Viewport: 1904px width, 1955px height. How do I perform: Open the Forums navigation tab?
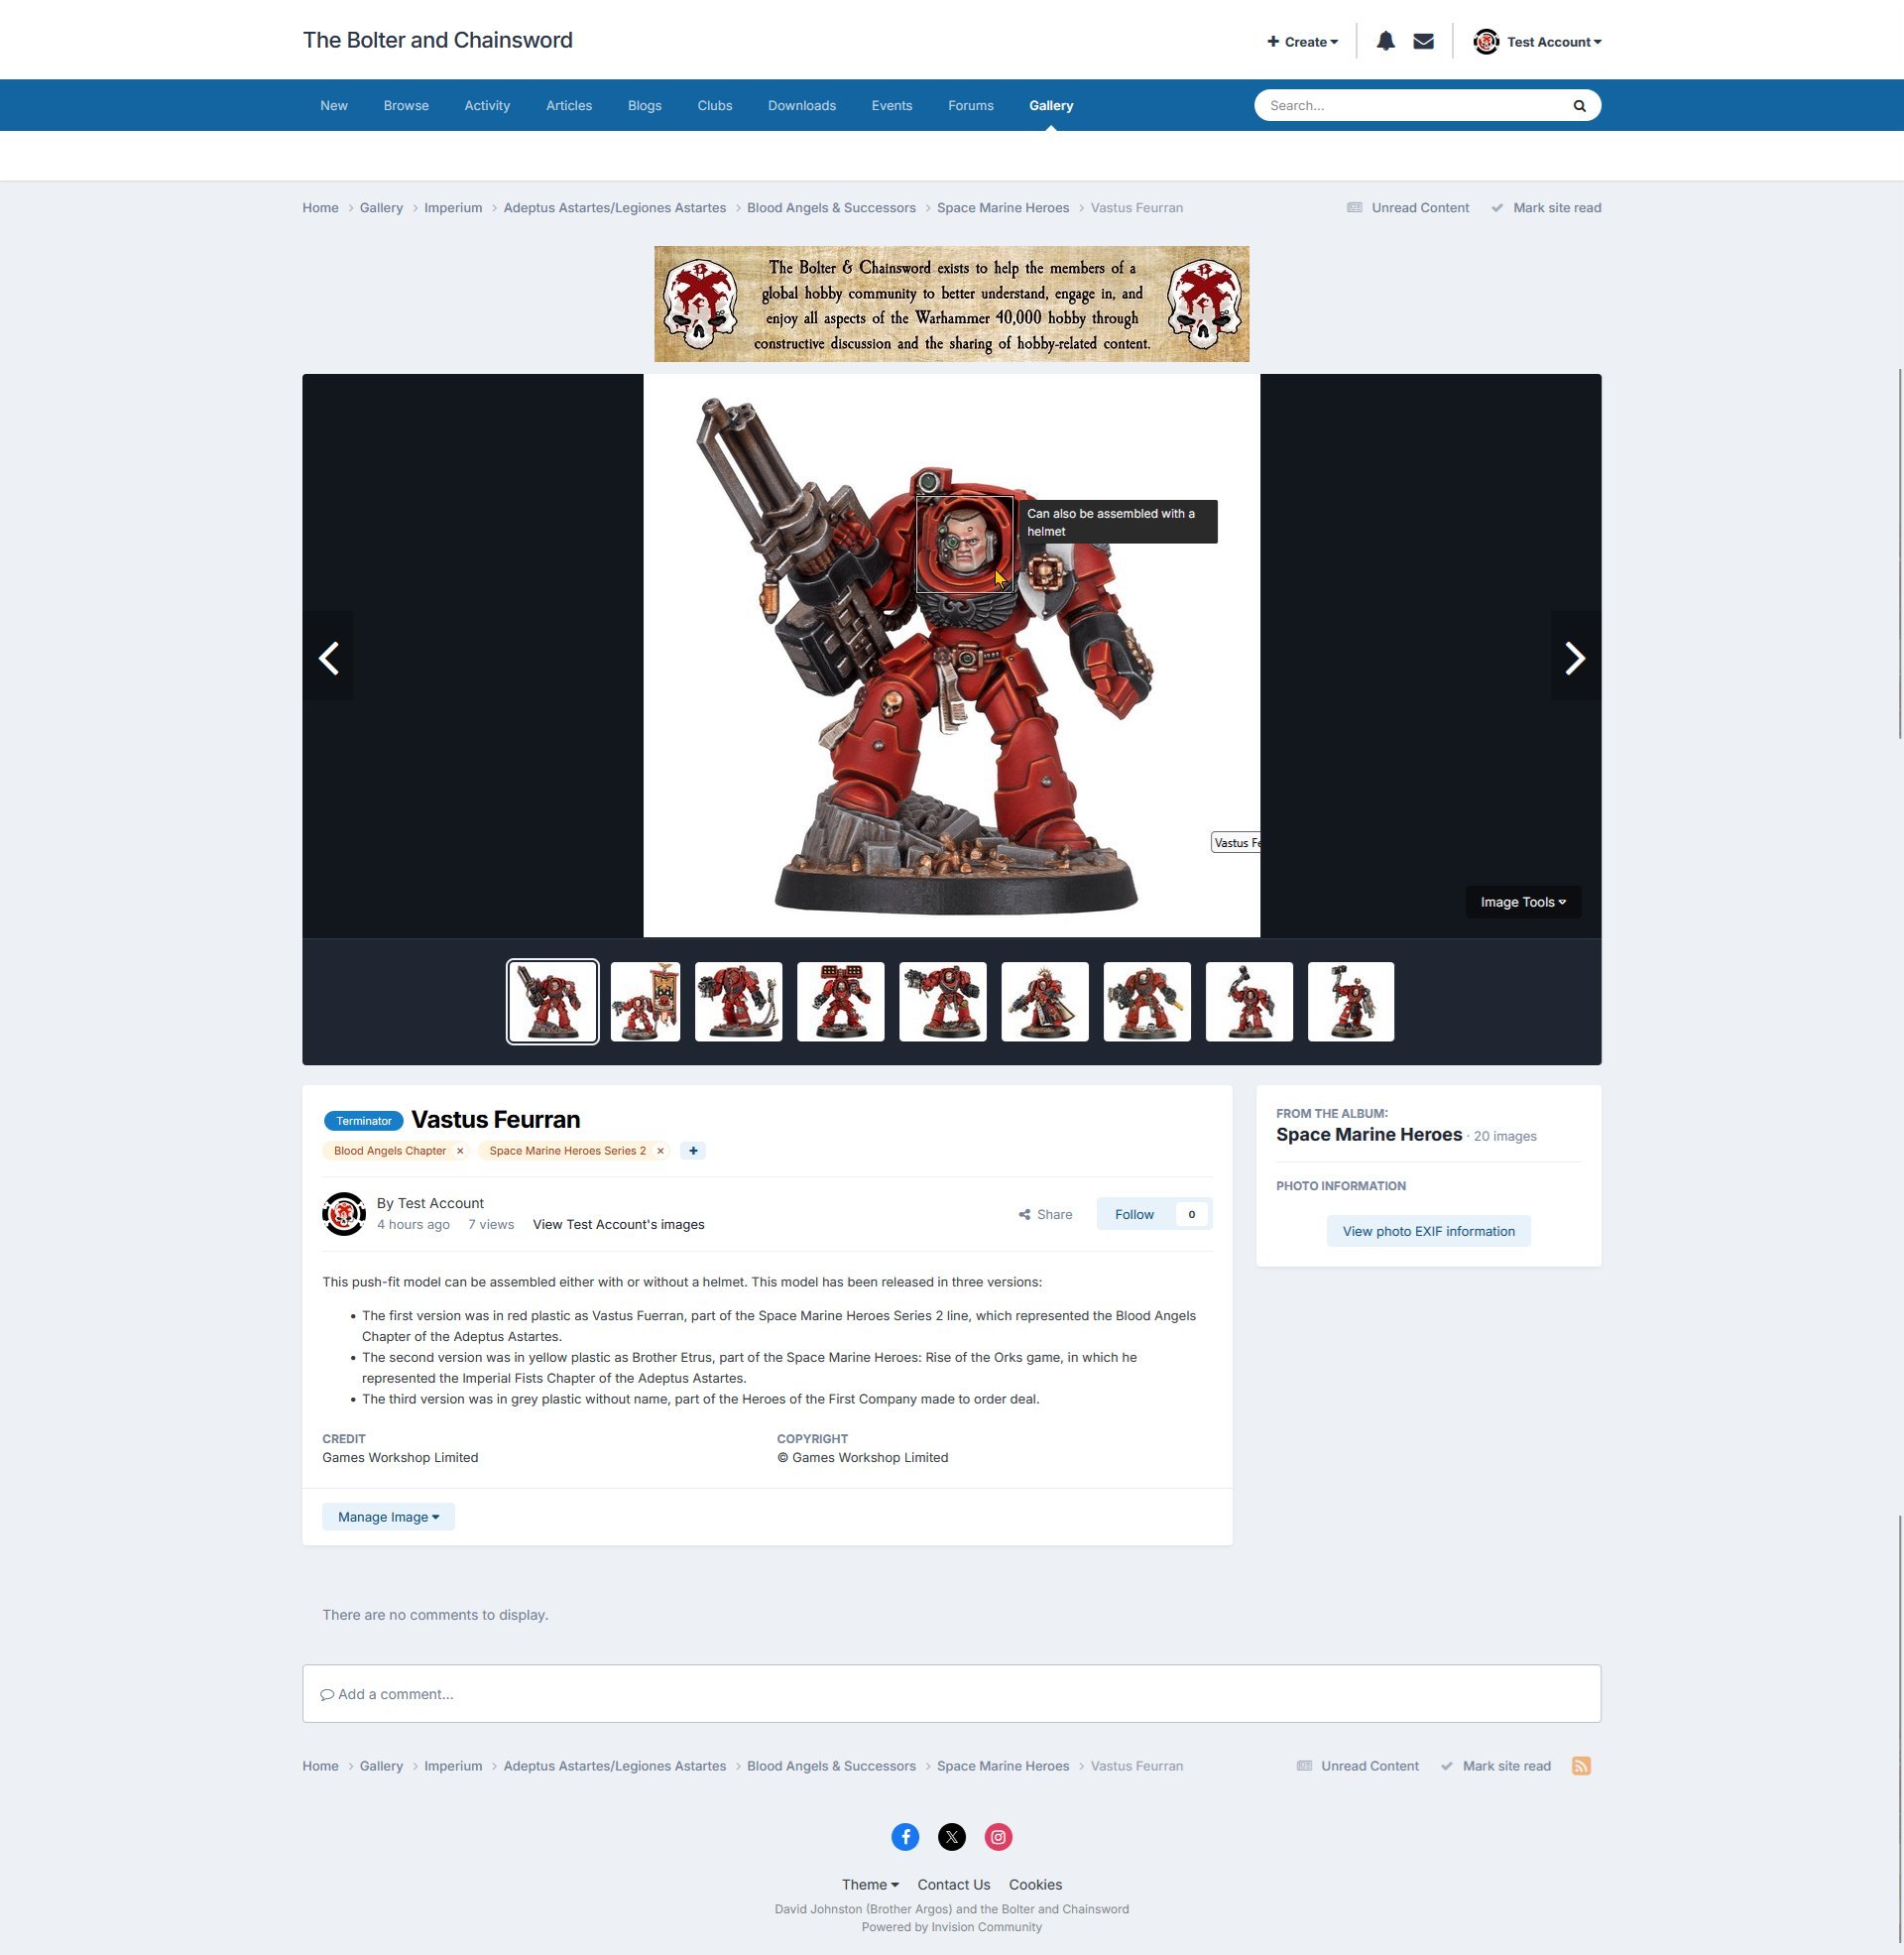pos(970,106)
